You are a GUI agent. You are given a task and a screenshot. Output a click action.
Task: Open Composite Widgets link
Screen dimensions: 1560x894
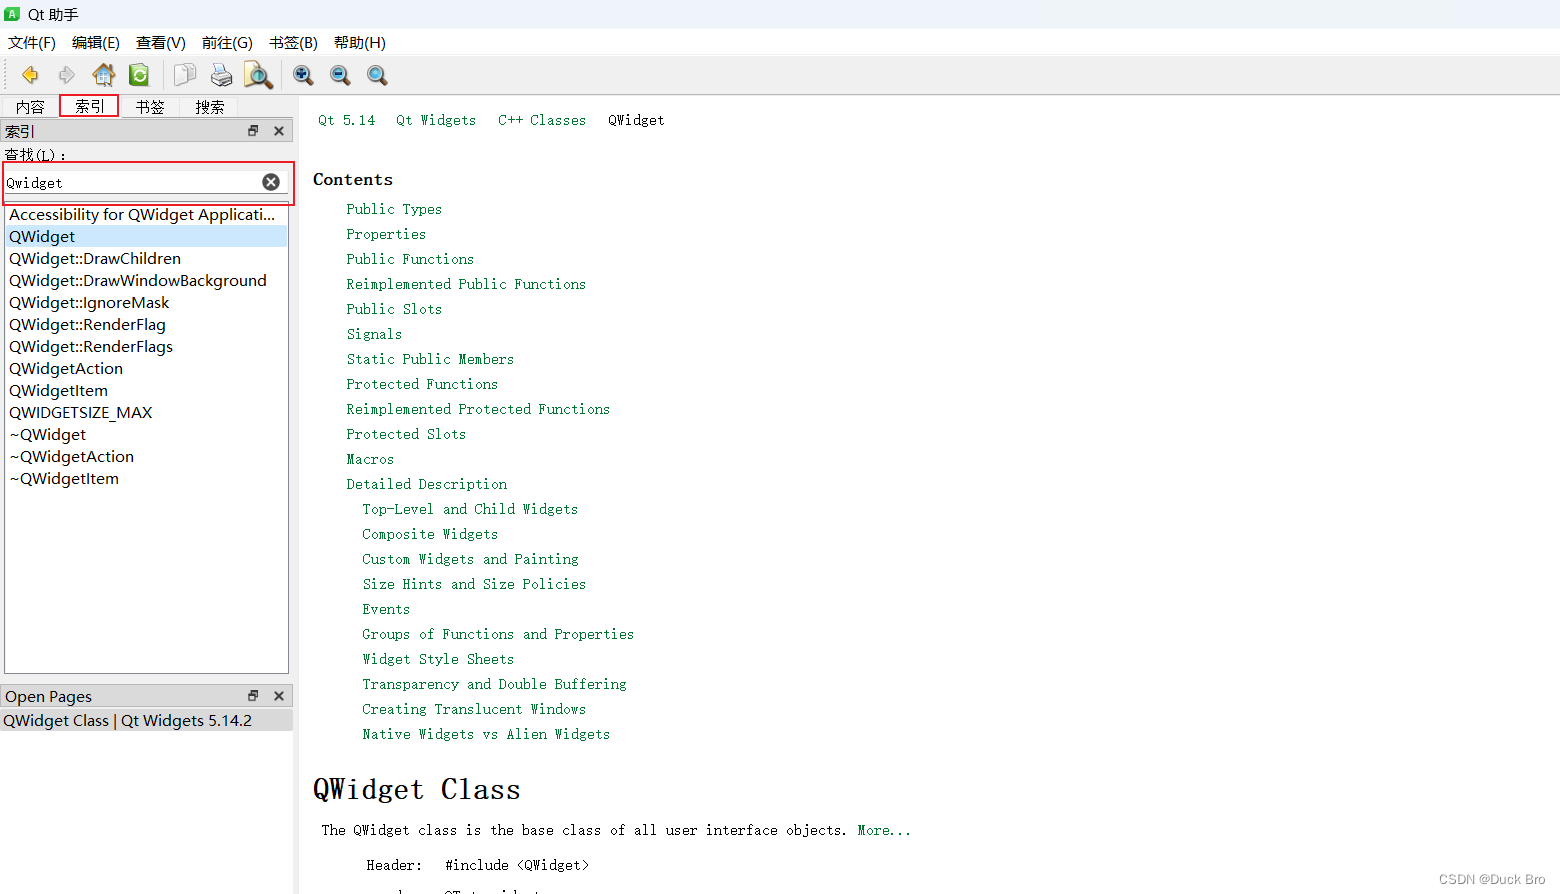[x=430, y=534]
